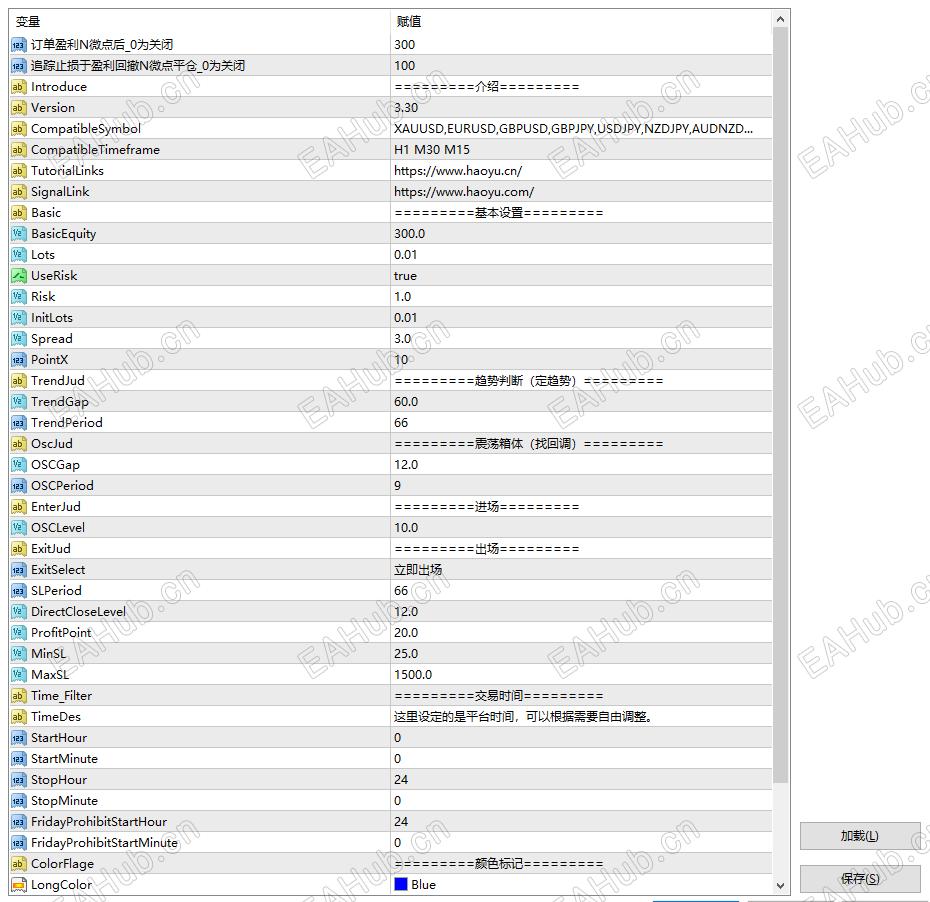This screenshot has height=902, width=930.
Task: Select the SignalLink value https://www.haoyu.com/
Action: (464, 192)
